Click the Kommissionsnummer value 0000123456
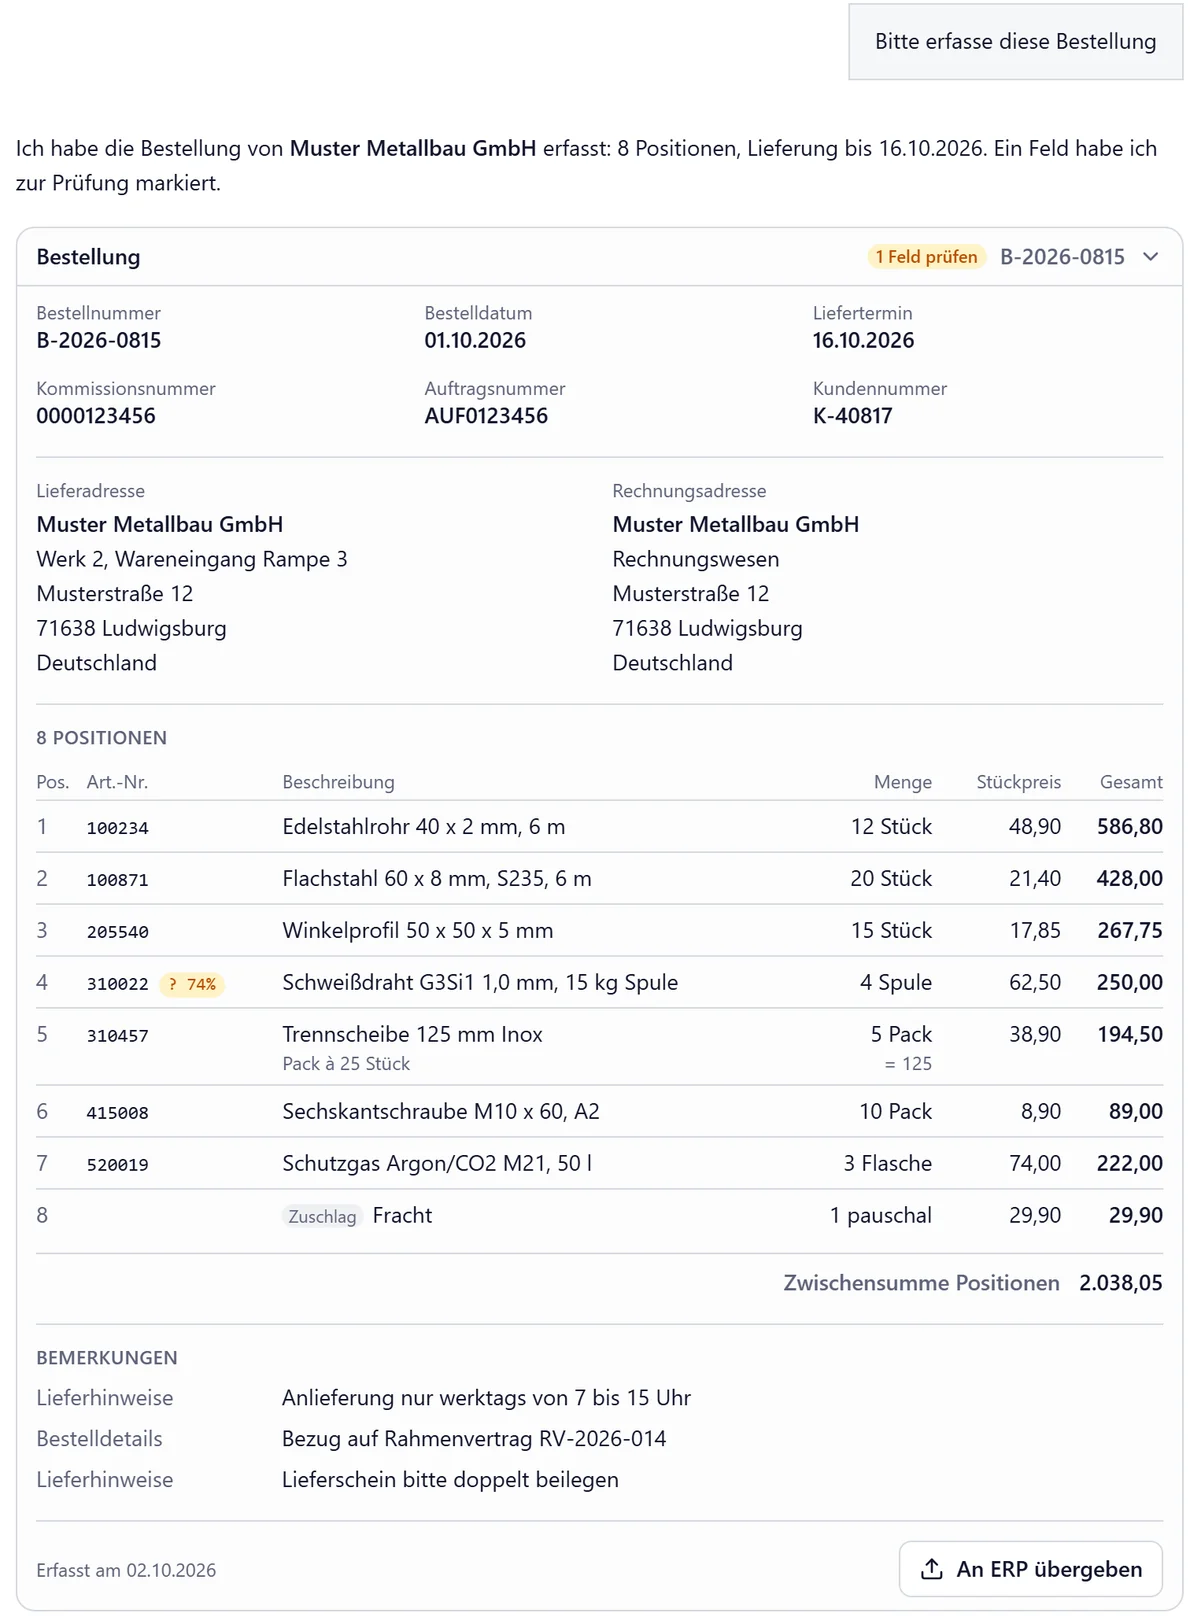The image size is (1190, 1624). [x=96, y=416]
